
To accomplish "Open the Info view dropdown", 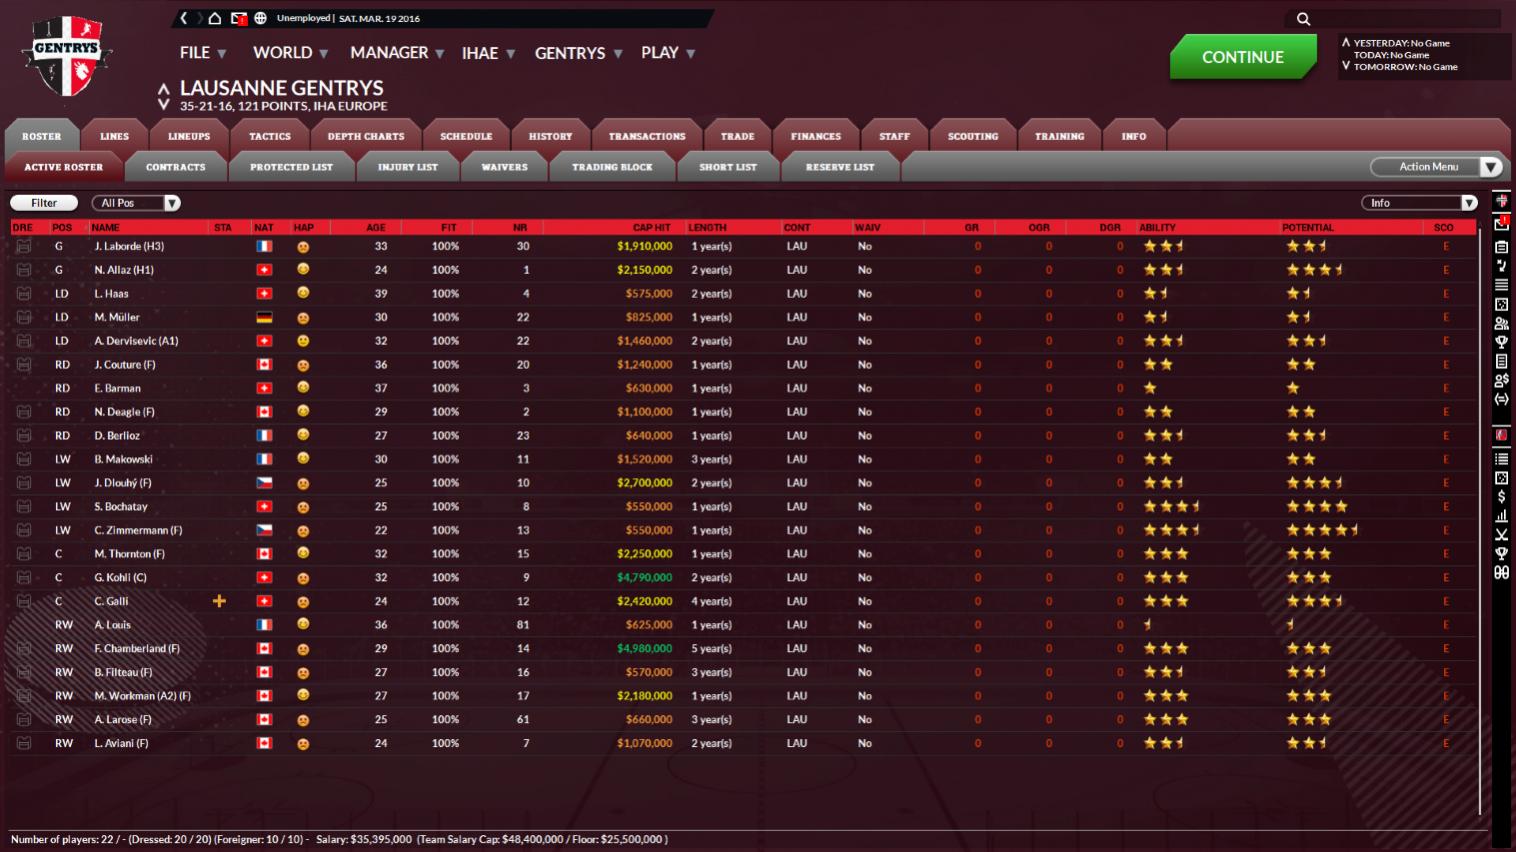I will point(1419,203).
